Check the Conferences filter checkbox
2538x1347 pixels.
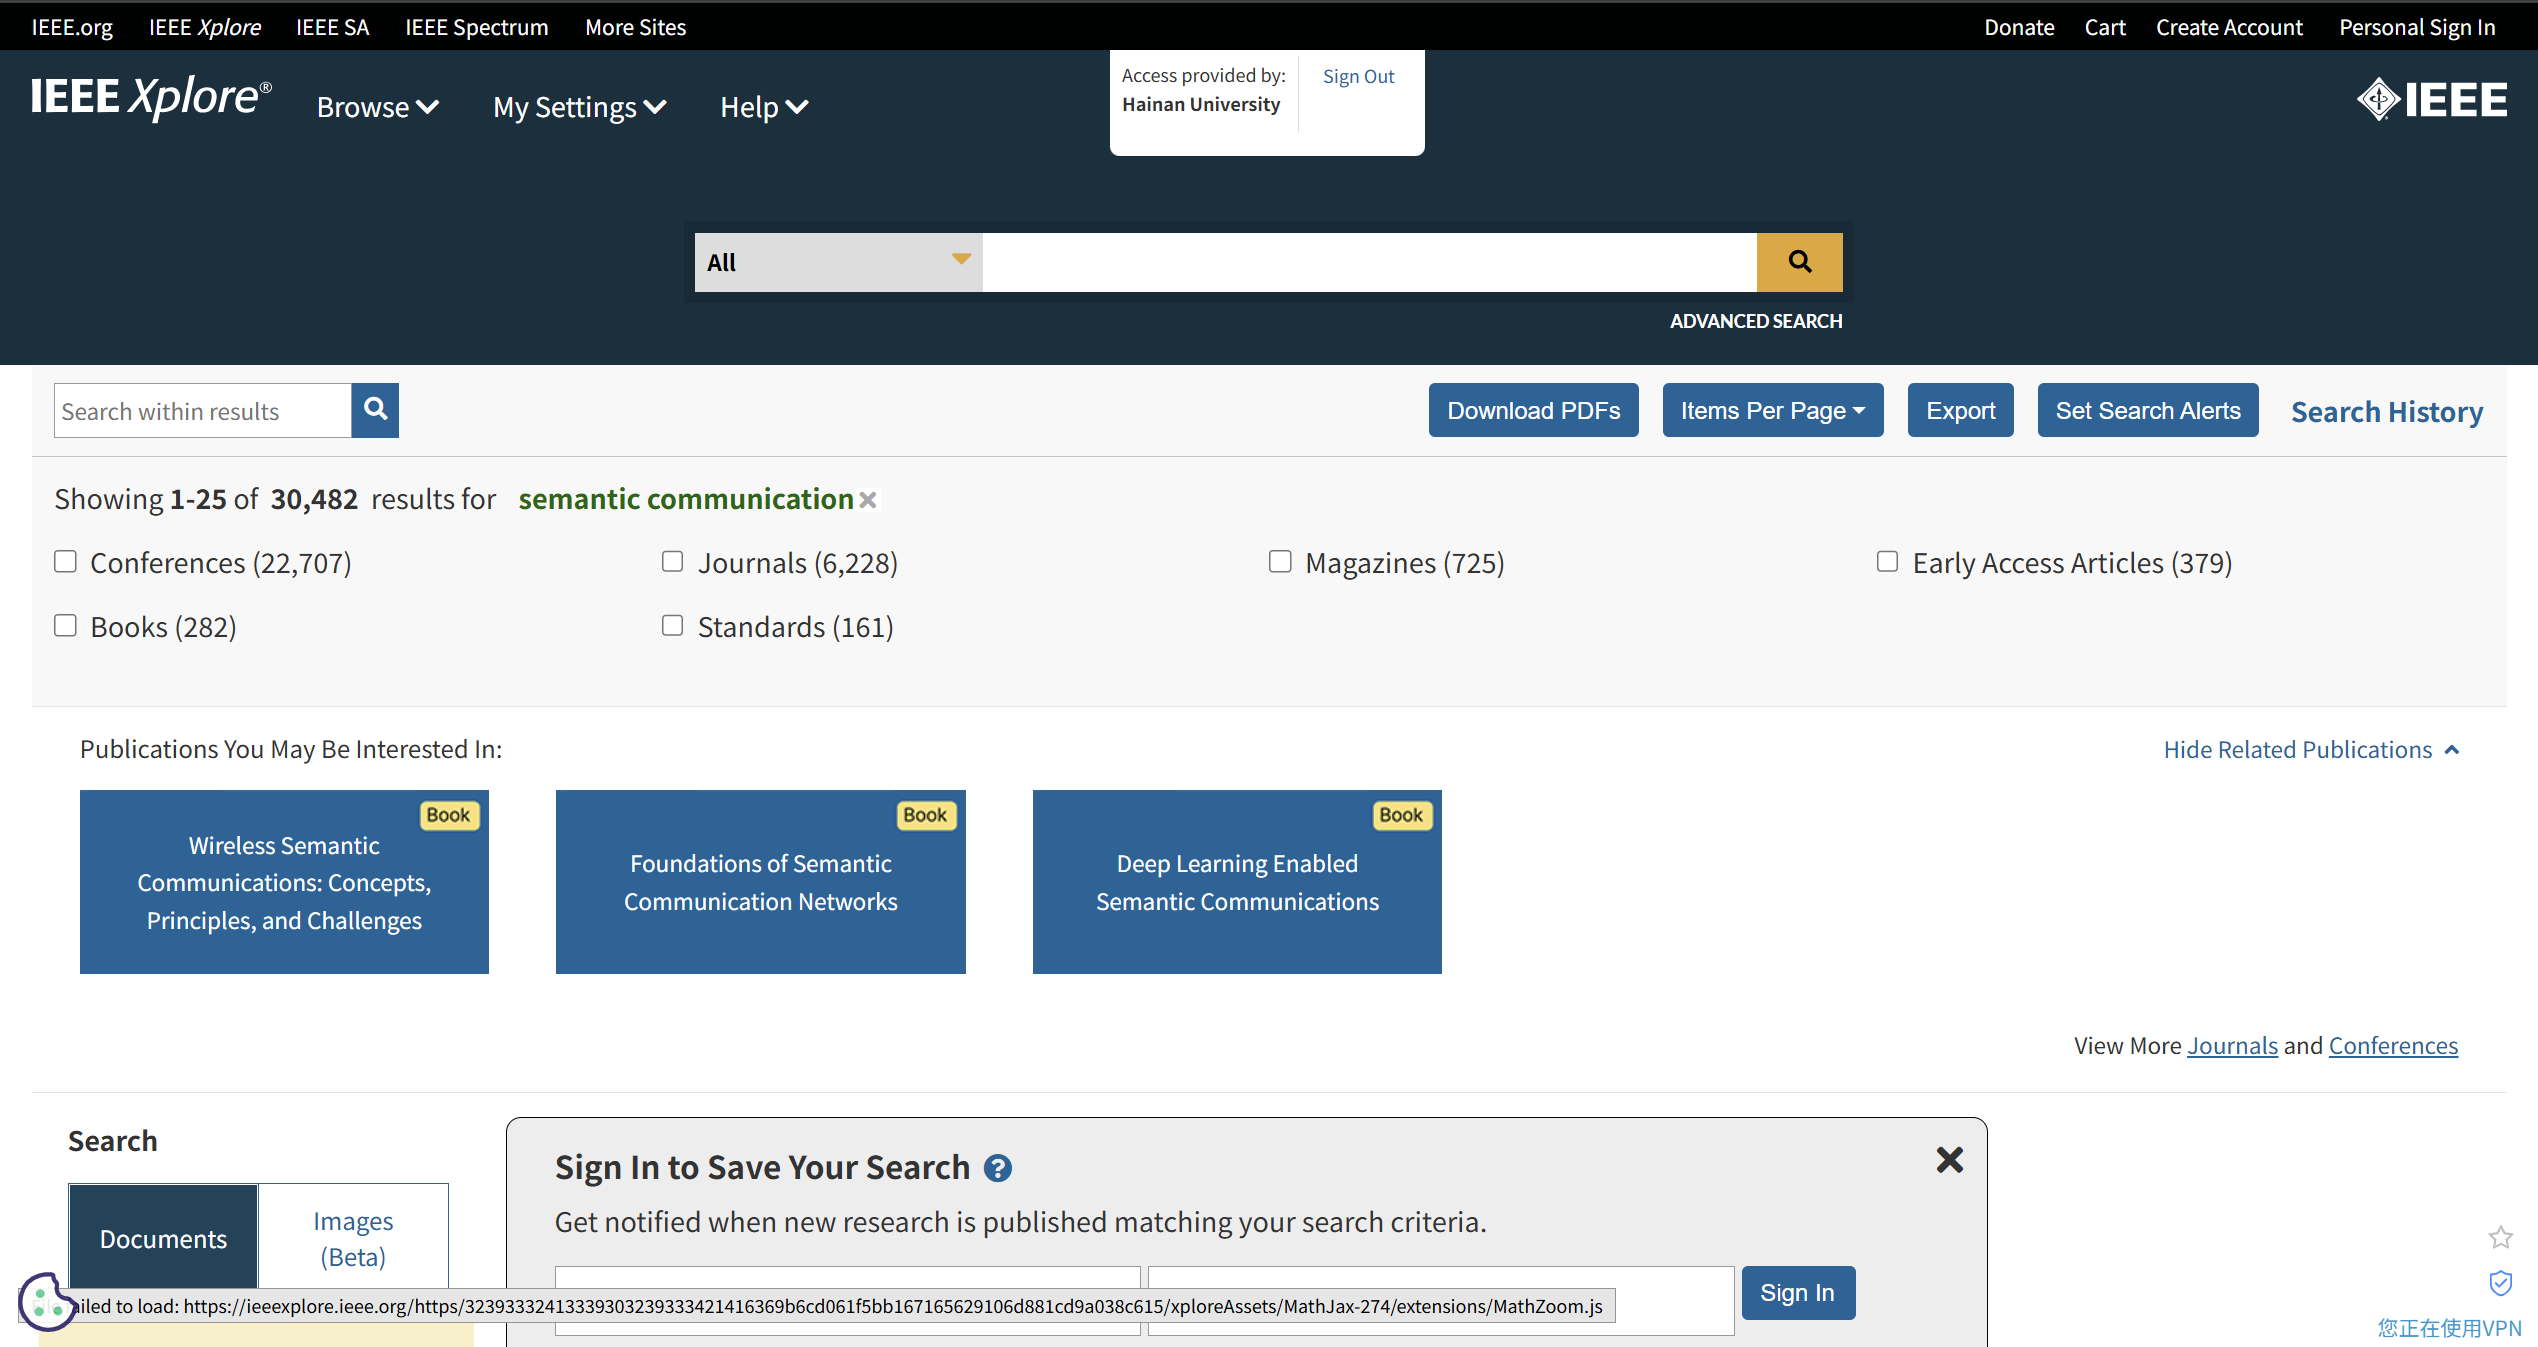point(66,562)
